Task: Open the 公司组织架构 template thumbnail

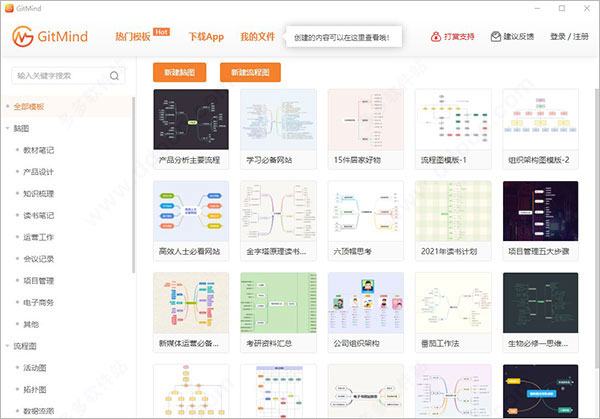Action: (x=364, y=302)
